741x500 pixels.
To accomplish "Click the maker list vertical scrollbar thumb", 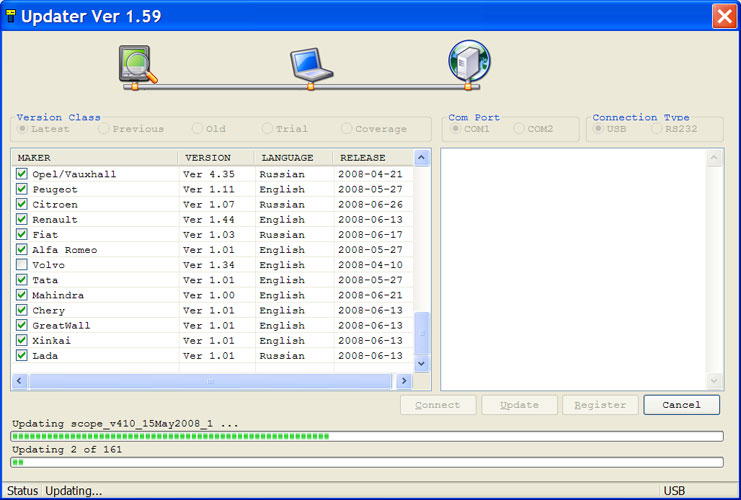I will pyautogui.click(x=422, y=333).
